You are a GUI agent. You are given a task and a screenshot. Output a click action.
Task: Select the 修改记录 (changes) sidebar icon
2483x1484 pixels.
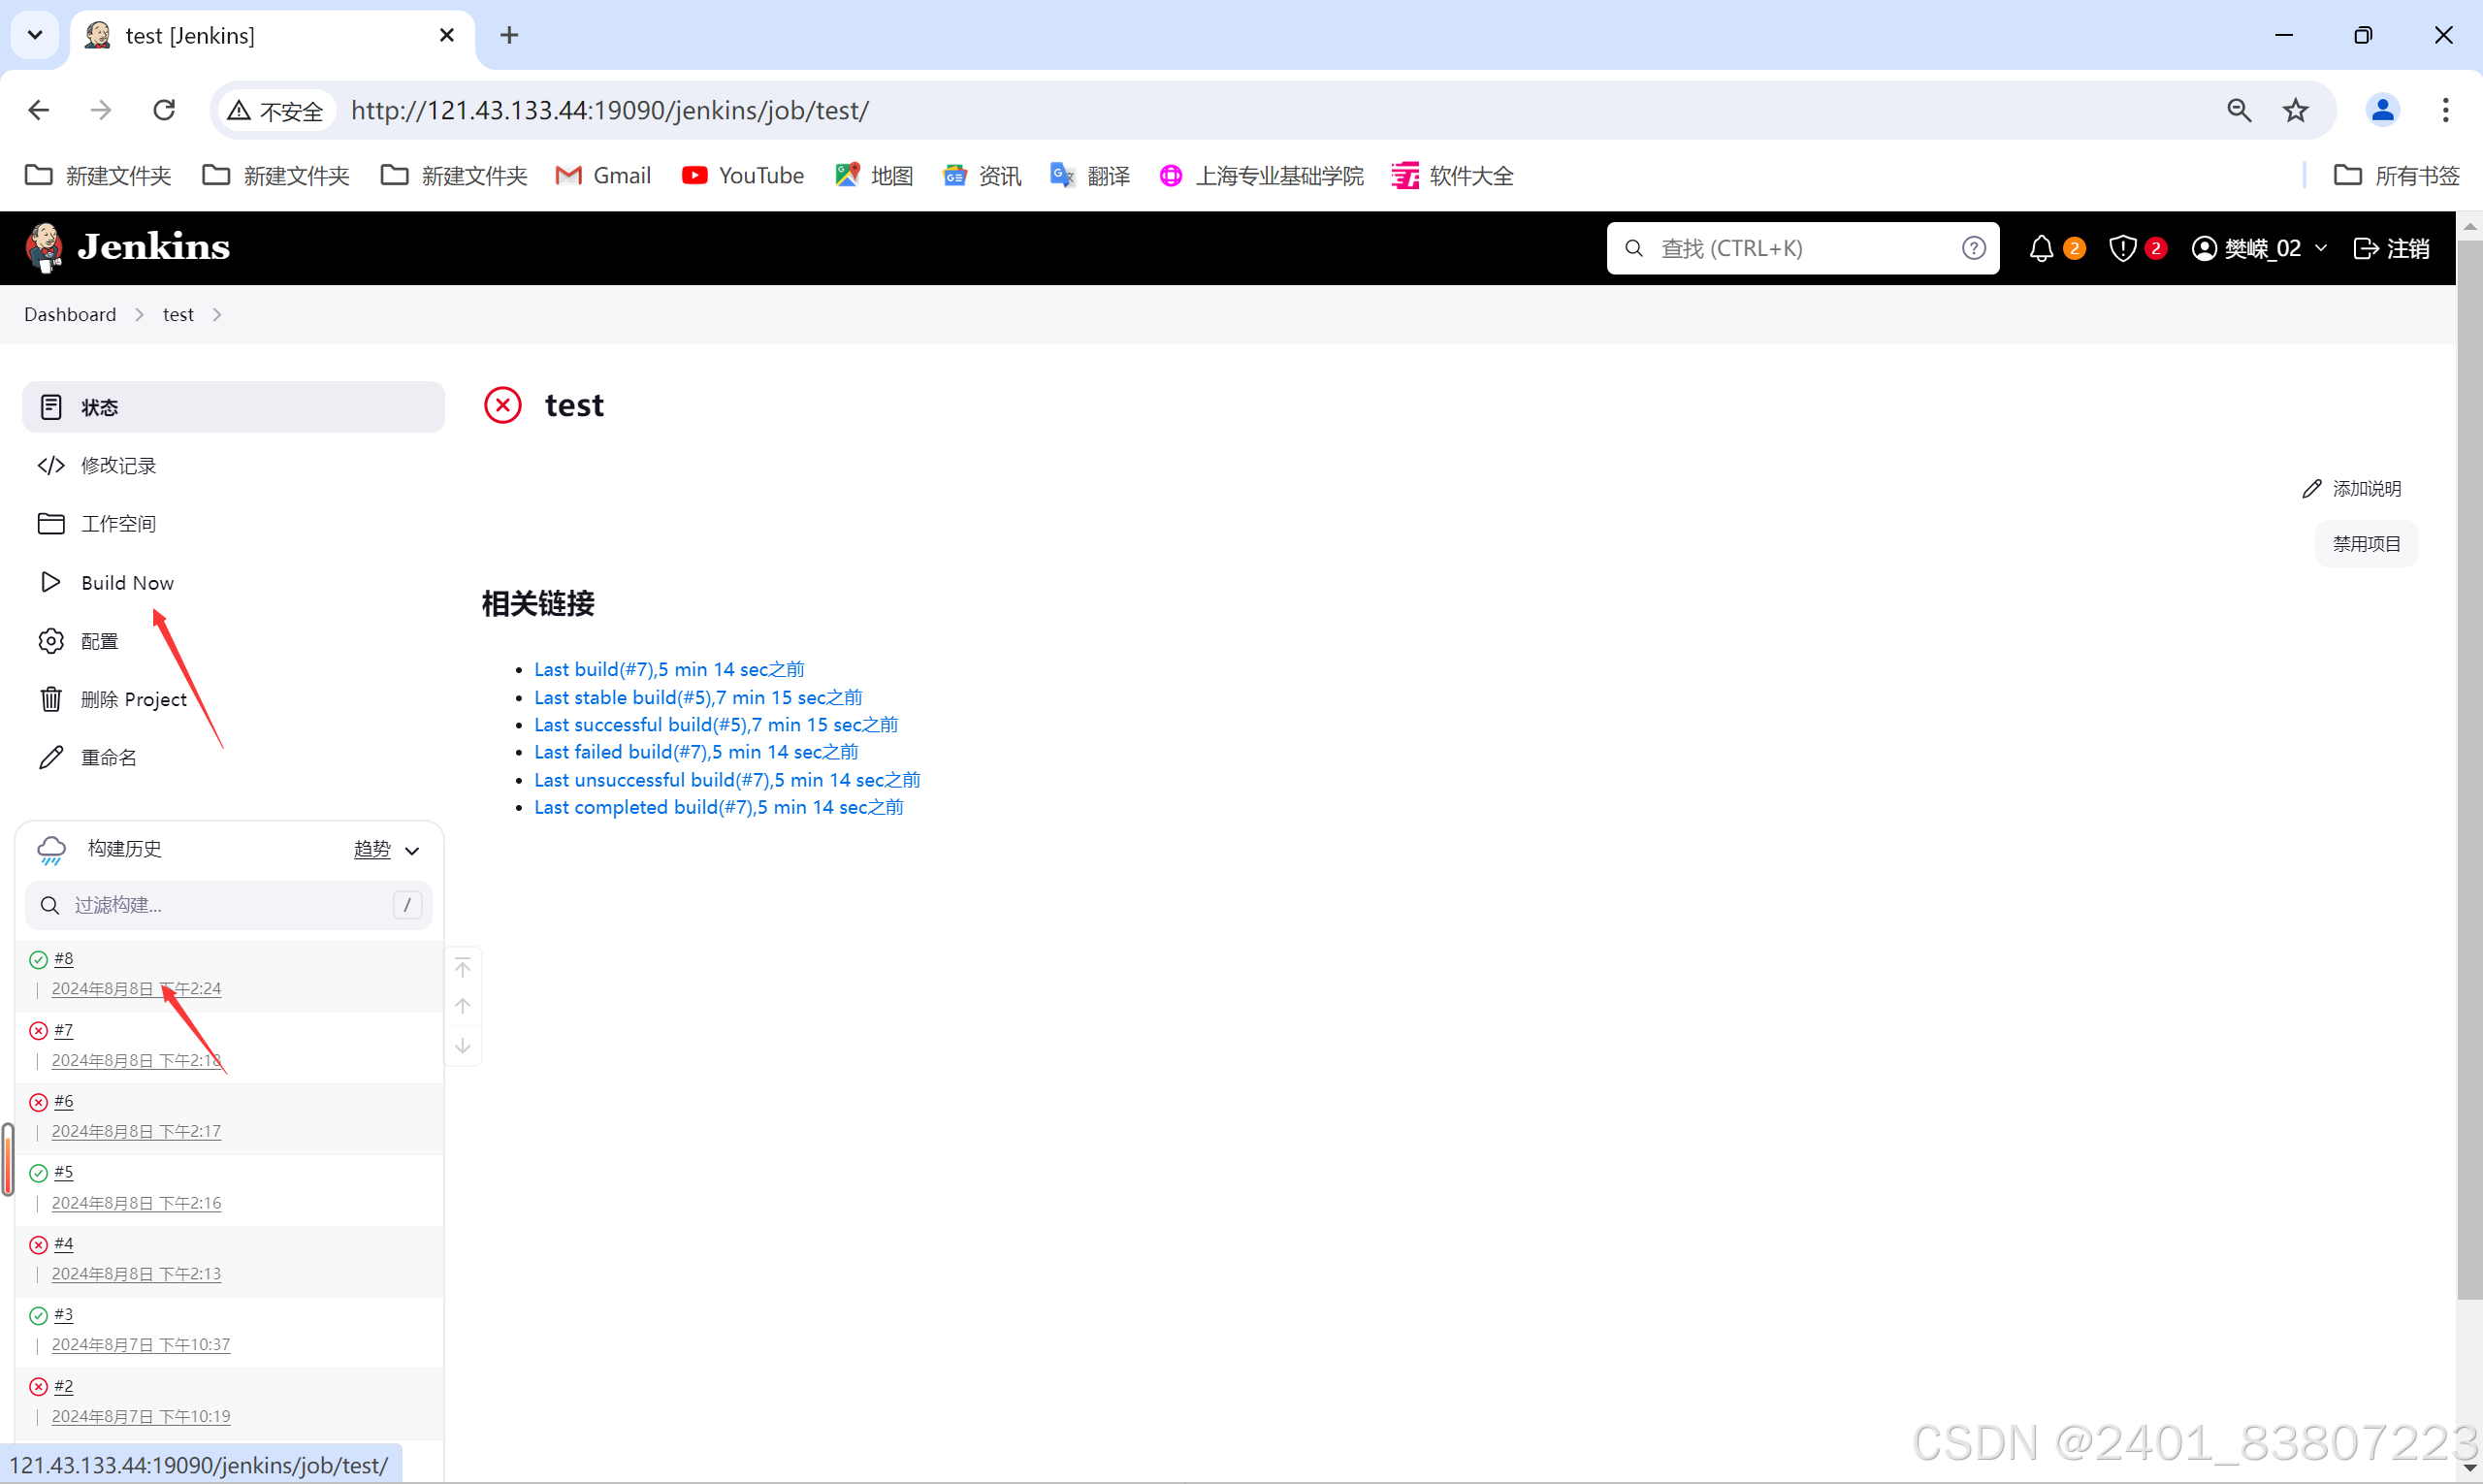tap(50, 465)
